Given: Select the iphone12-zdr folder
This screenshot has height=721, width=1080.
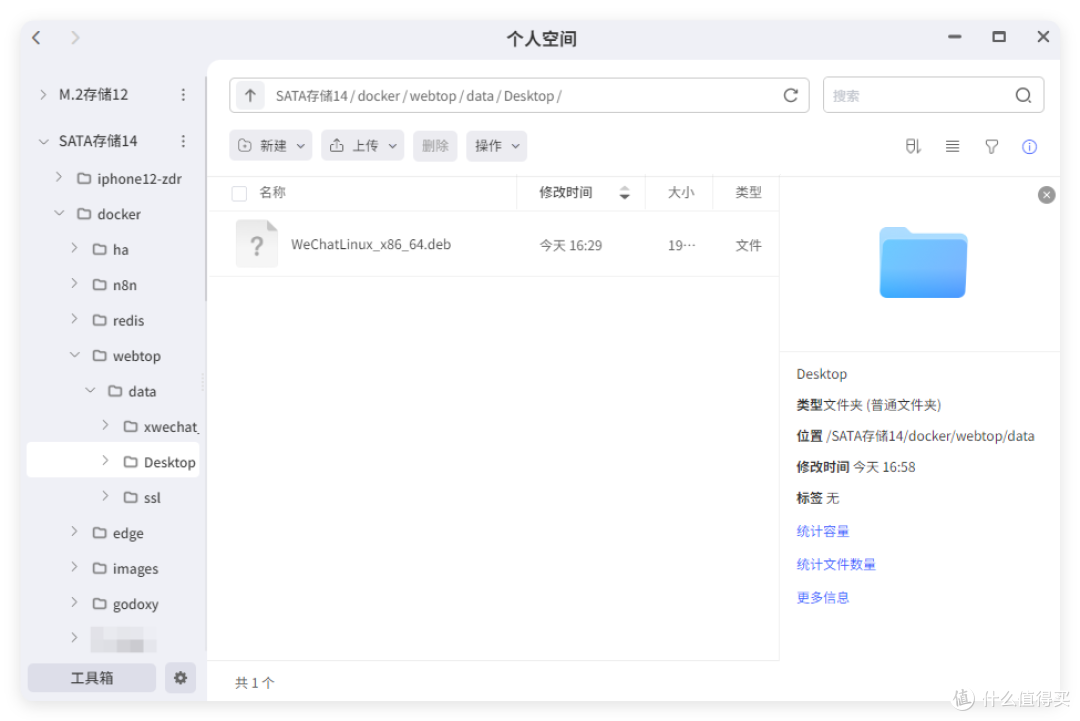Looking at the screenshot, I should coord(129,179).
